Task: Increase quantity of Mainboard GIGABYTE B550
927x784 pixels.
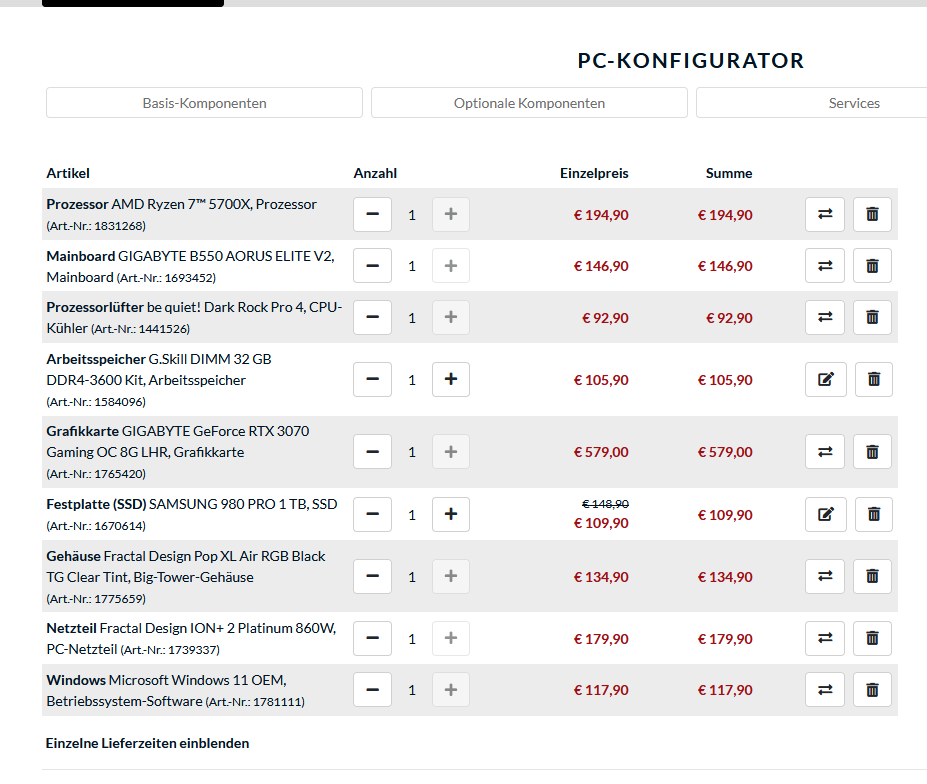Action: [450, 265]
